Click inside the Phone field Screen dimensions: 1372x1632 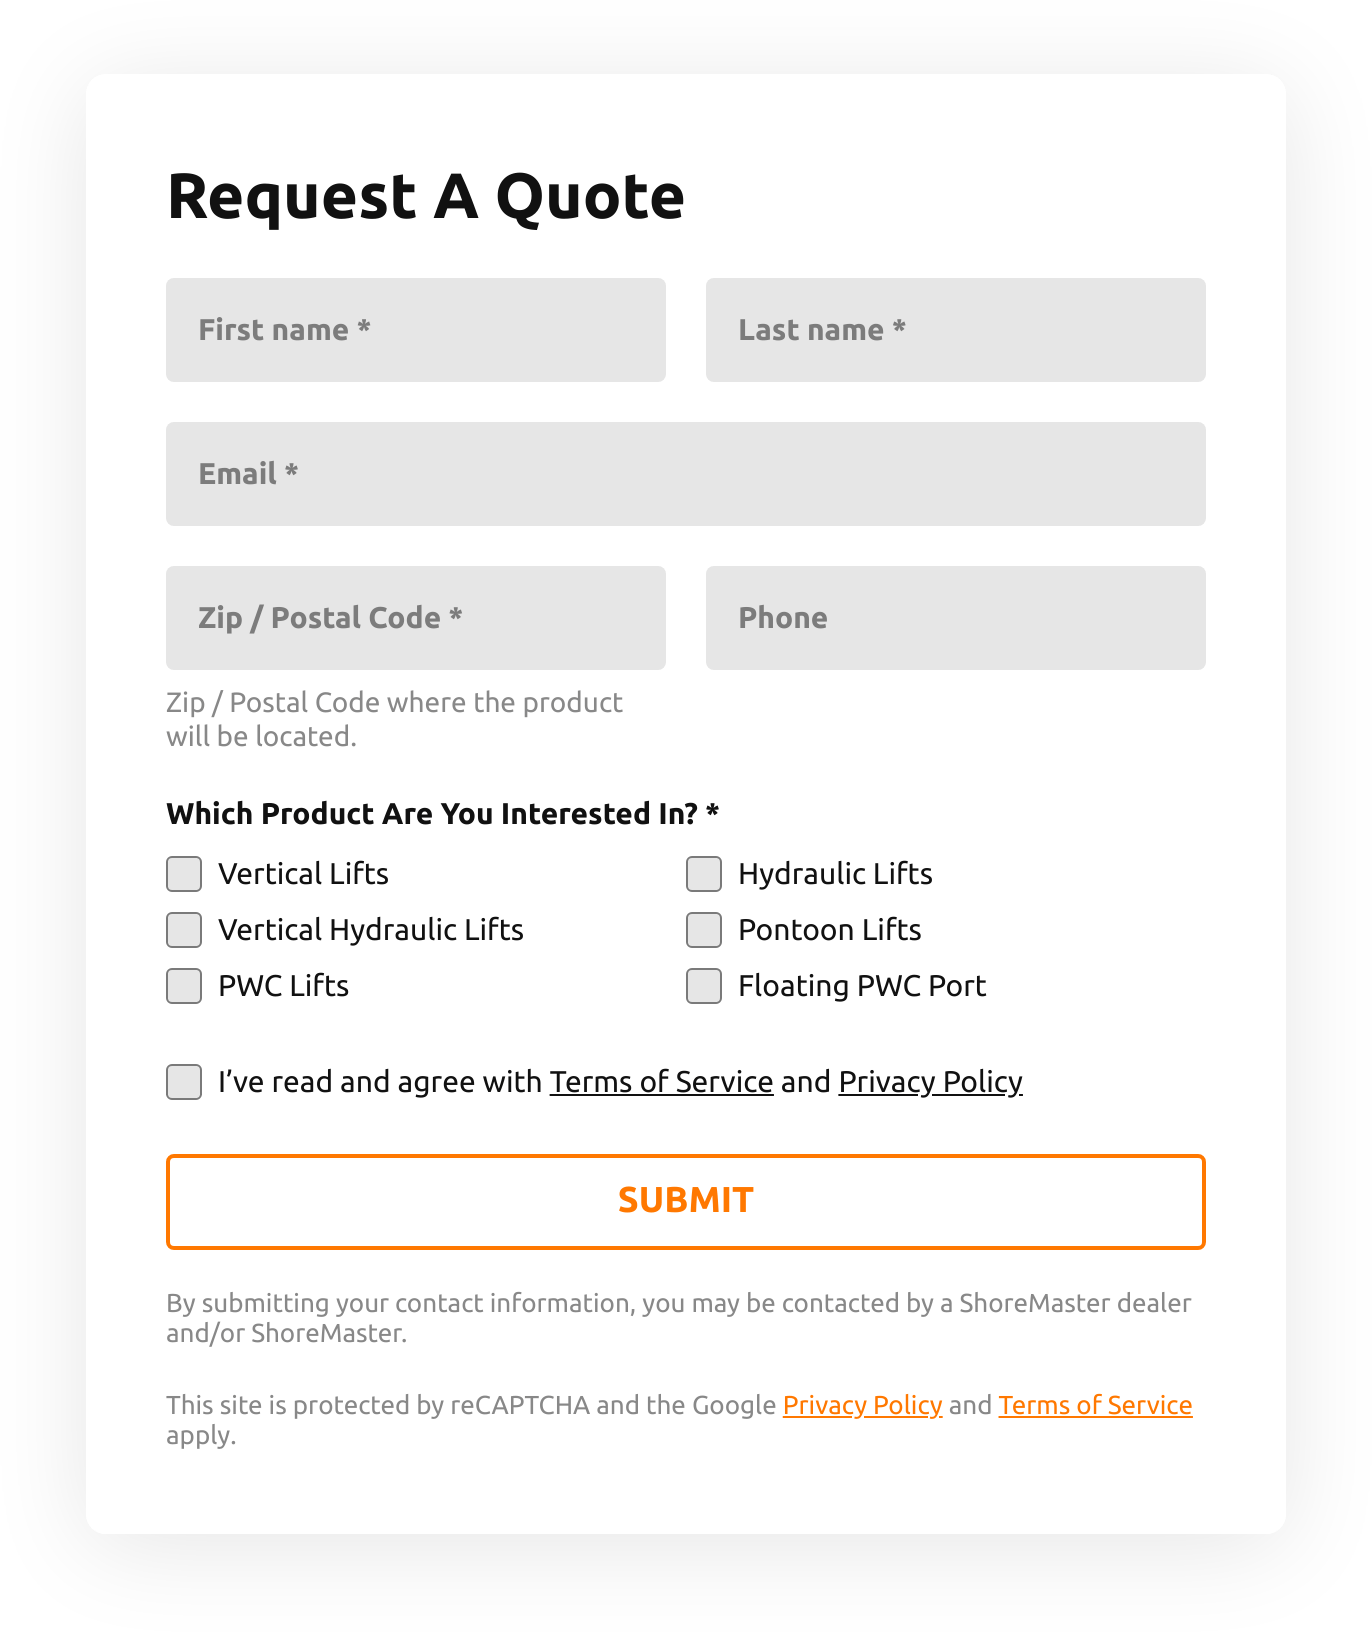955,618
